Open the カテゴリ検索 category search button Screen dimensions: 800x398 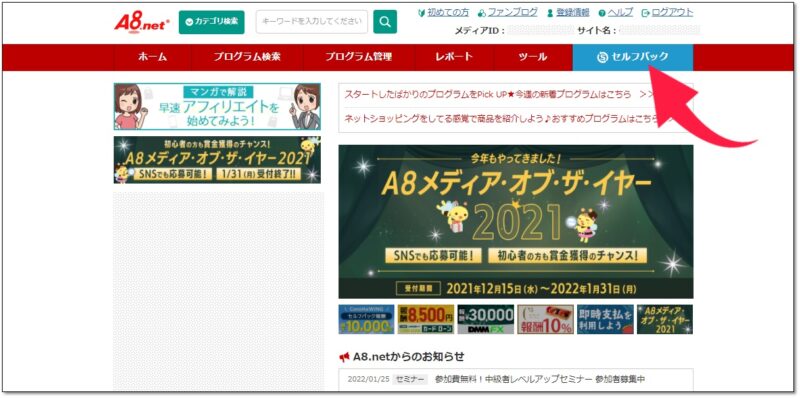click(x=211, y=22)
